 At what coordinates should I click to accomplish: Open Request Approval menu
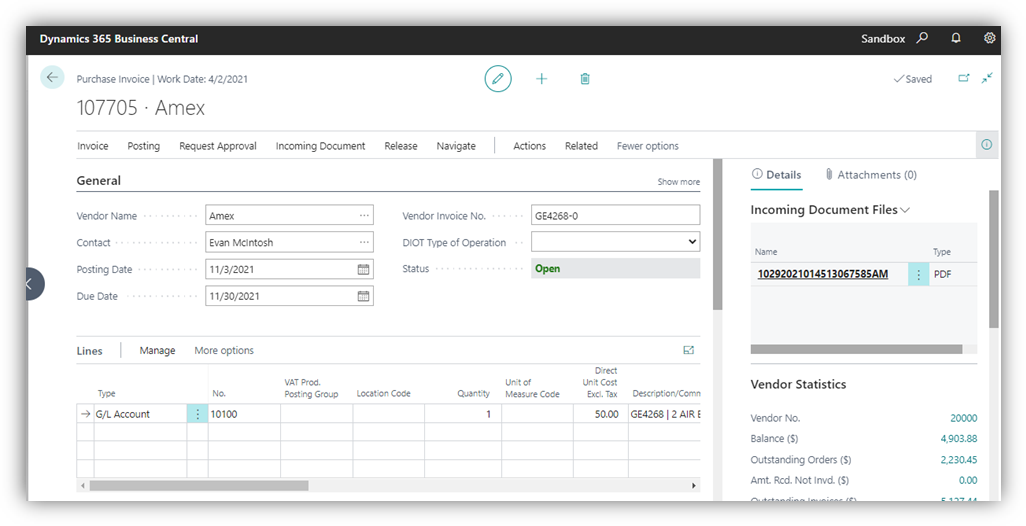(218, 146)
